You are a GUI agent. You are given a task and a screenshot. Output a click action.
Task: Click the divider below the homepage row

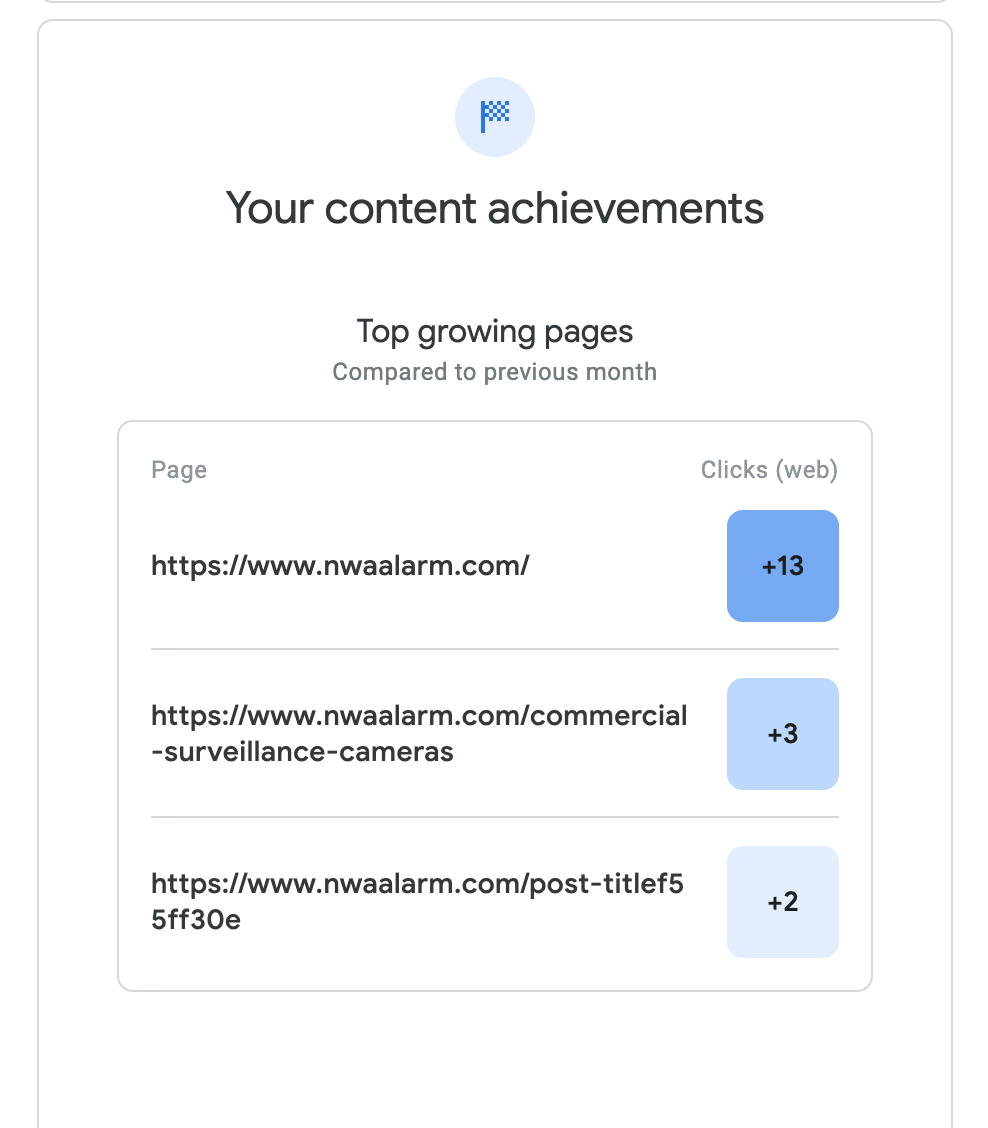click(x=494, y=649)
